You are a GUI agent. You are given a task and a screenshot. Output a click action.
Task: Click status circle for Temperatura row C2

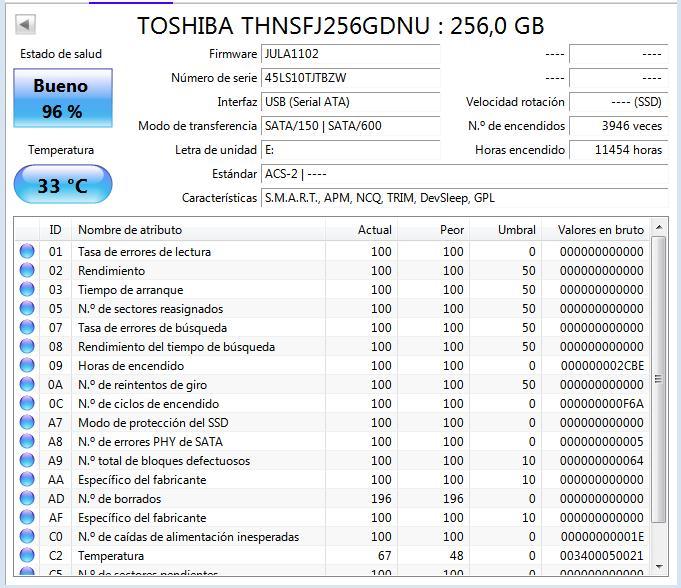27,555
